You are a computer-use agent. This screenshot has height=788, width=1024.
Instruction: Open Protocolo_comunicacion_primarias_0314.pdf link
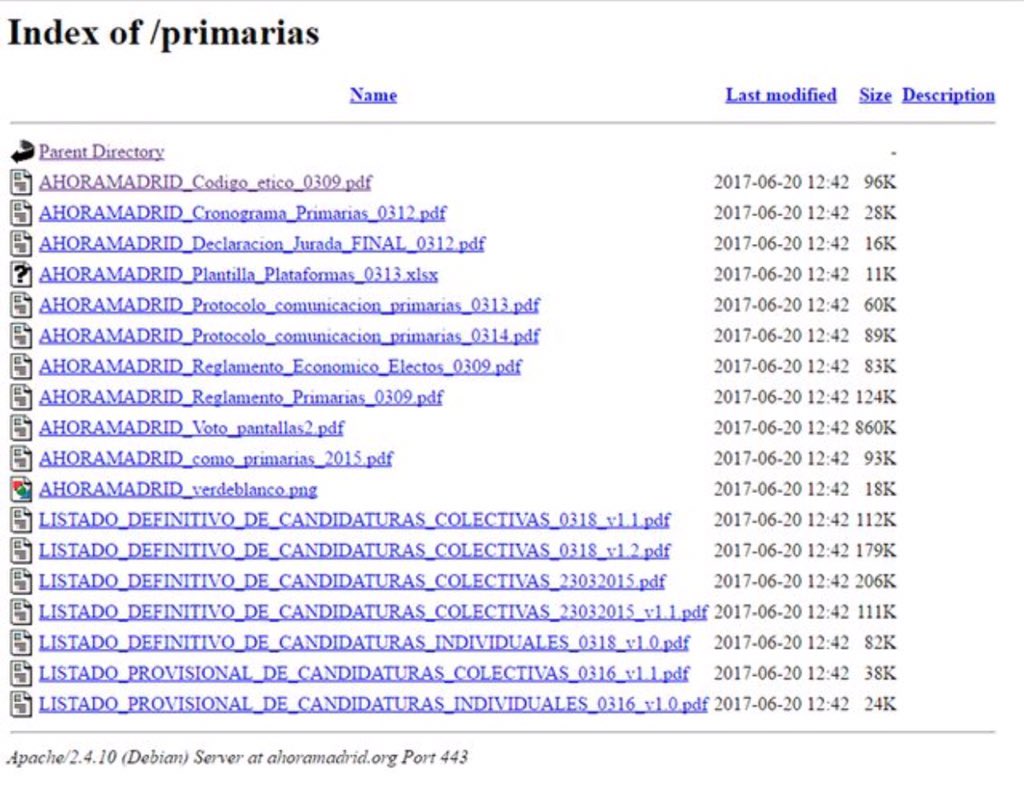pos(289,336)
